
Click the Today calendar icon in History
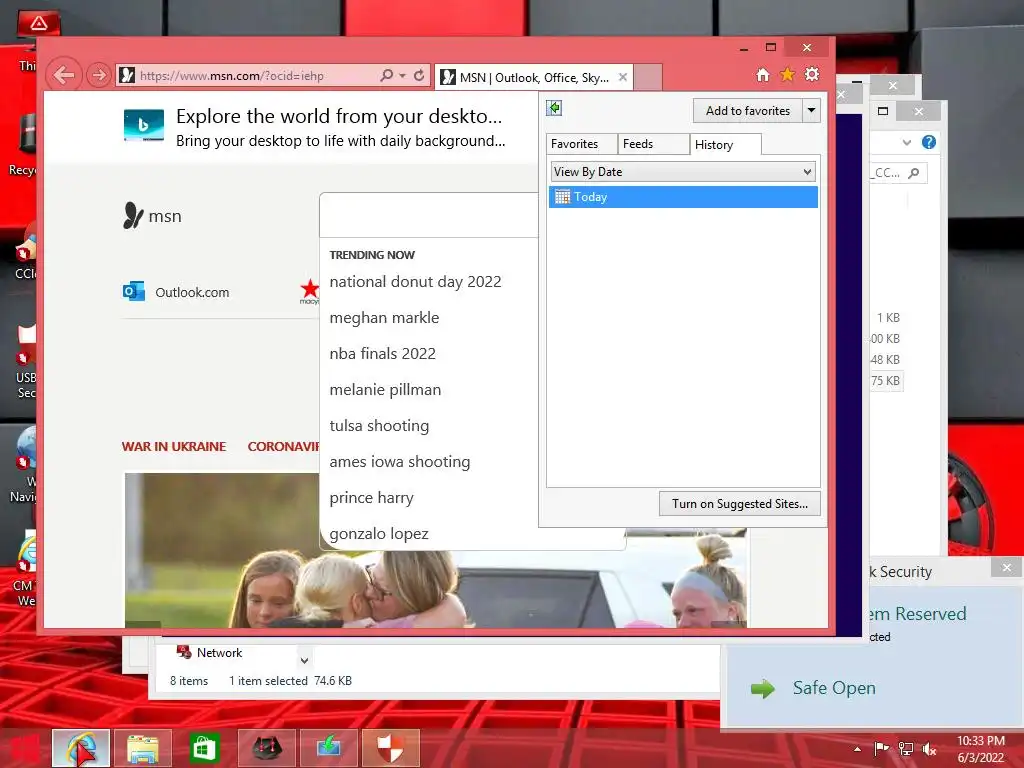point(562,197)
